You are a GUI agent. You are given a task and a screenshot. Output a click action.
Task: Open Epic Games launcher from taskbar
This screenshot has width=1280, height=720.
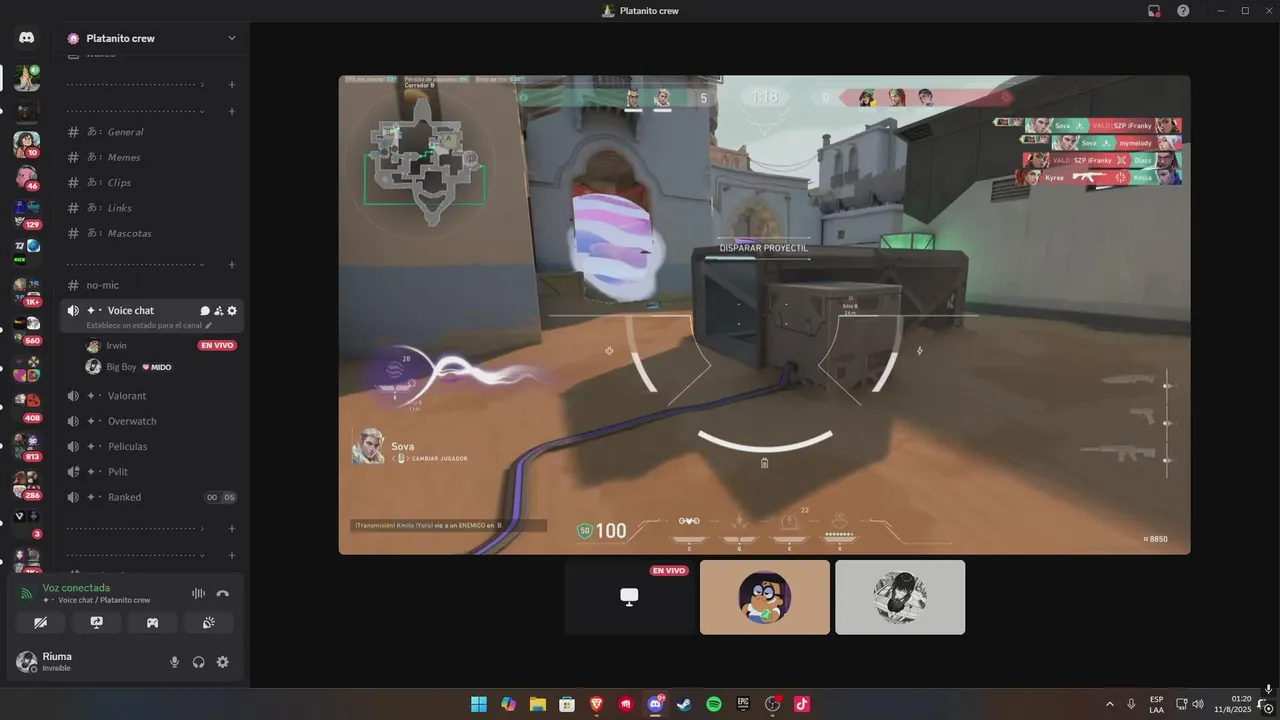point(743,704)
